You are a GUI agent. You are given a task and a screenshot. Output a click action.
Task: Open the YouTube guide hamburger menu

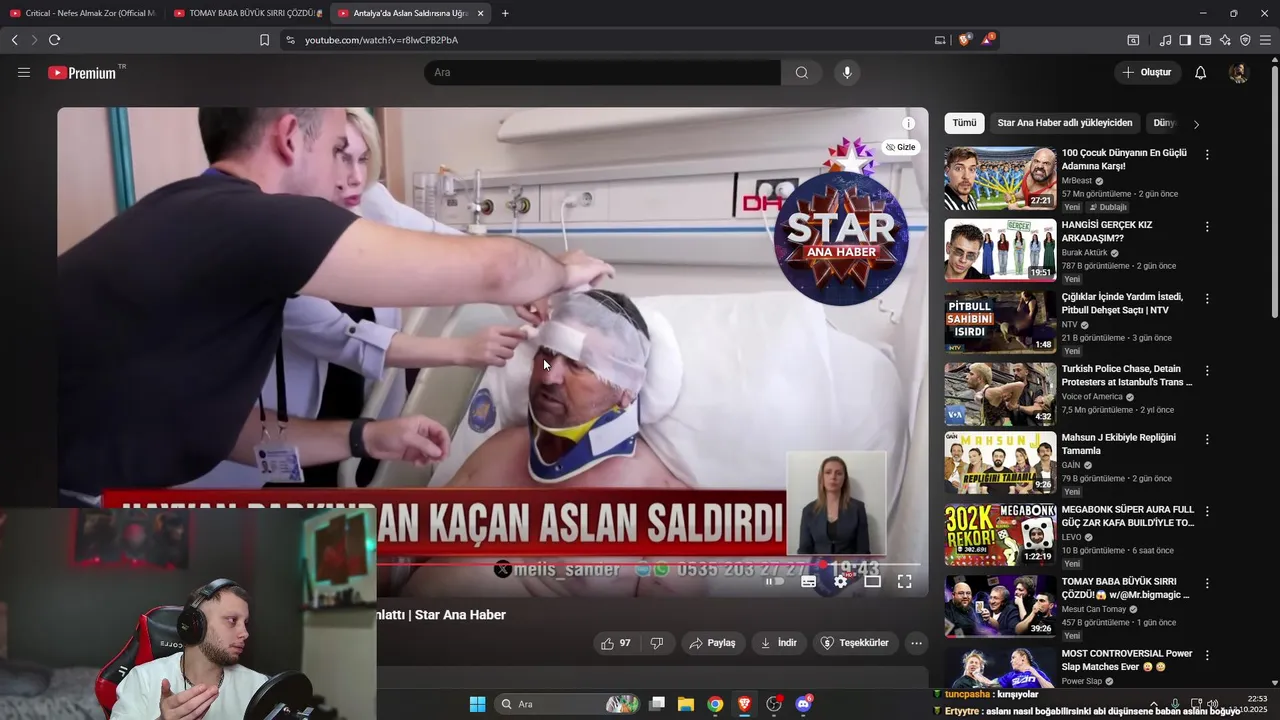(x=24, y=72)
